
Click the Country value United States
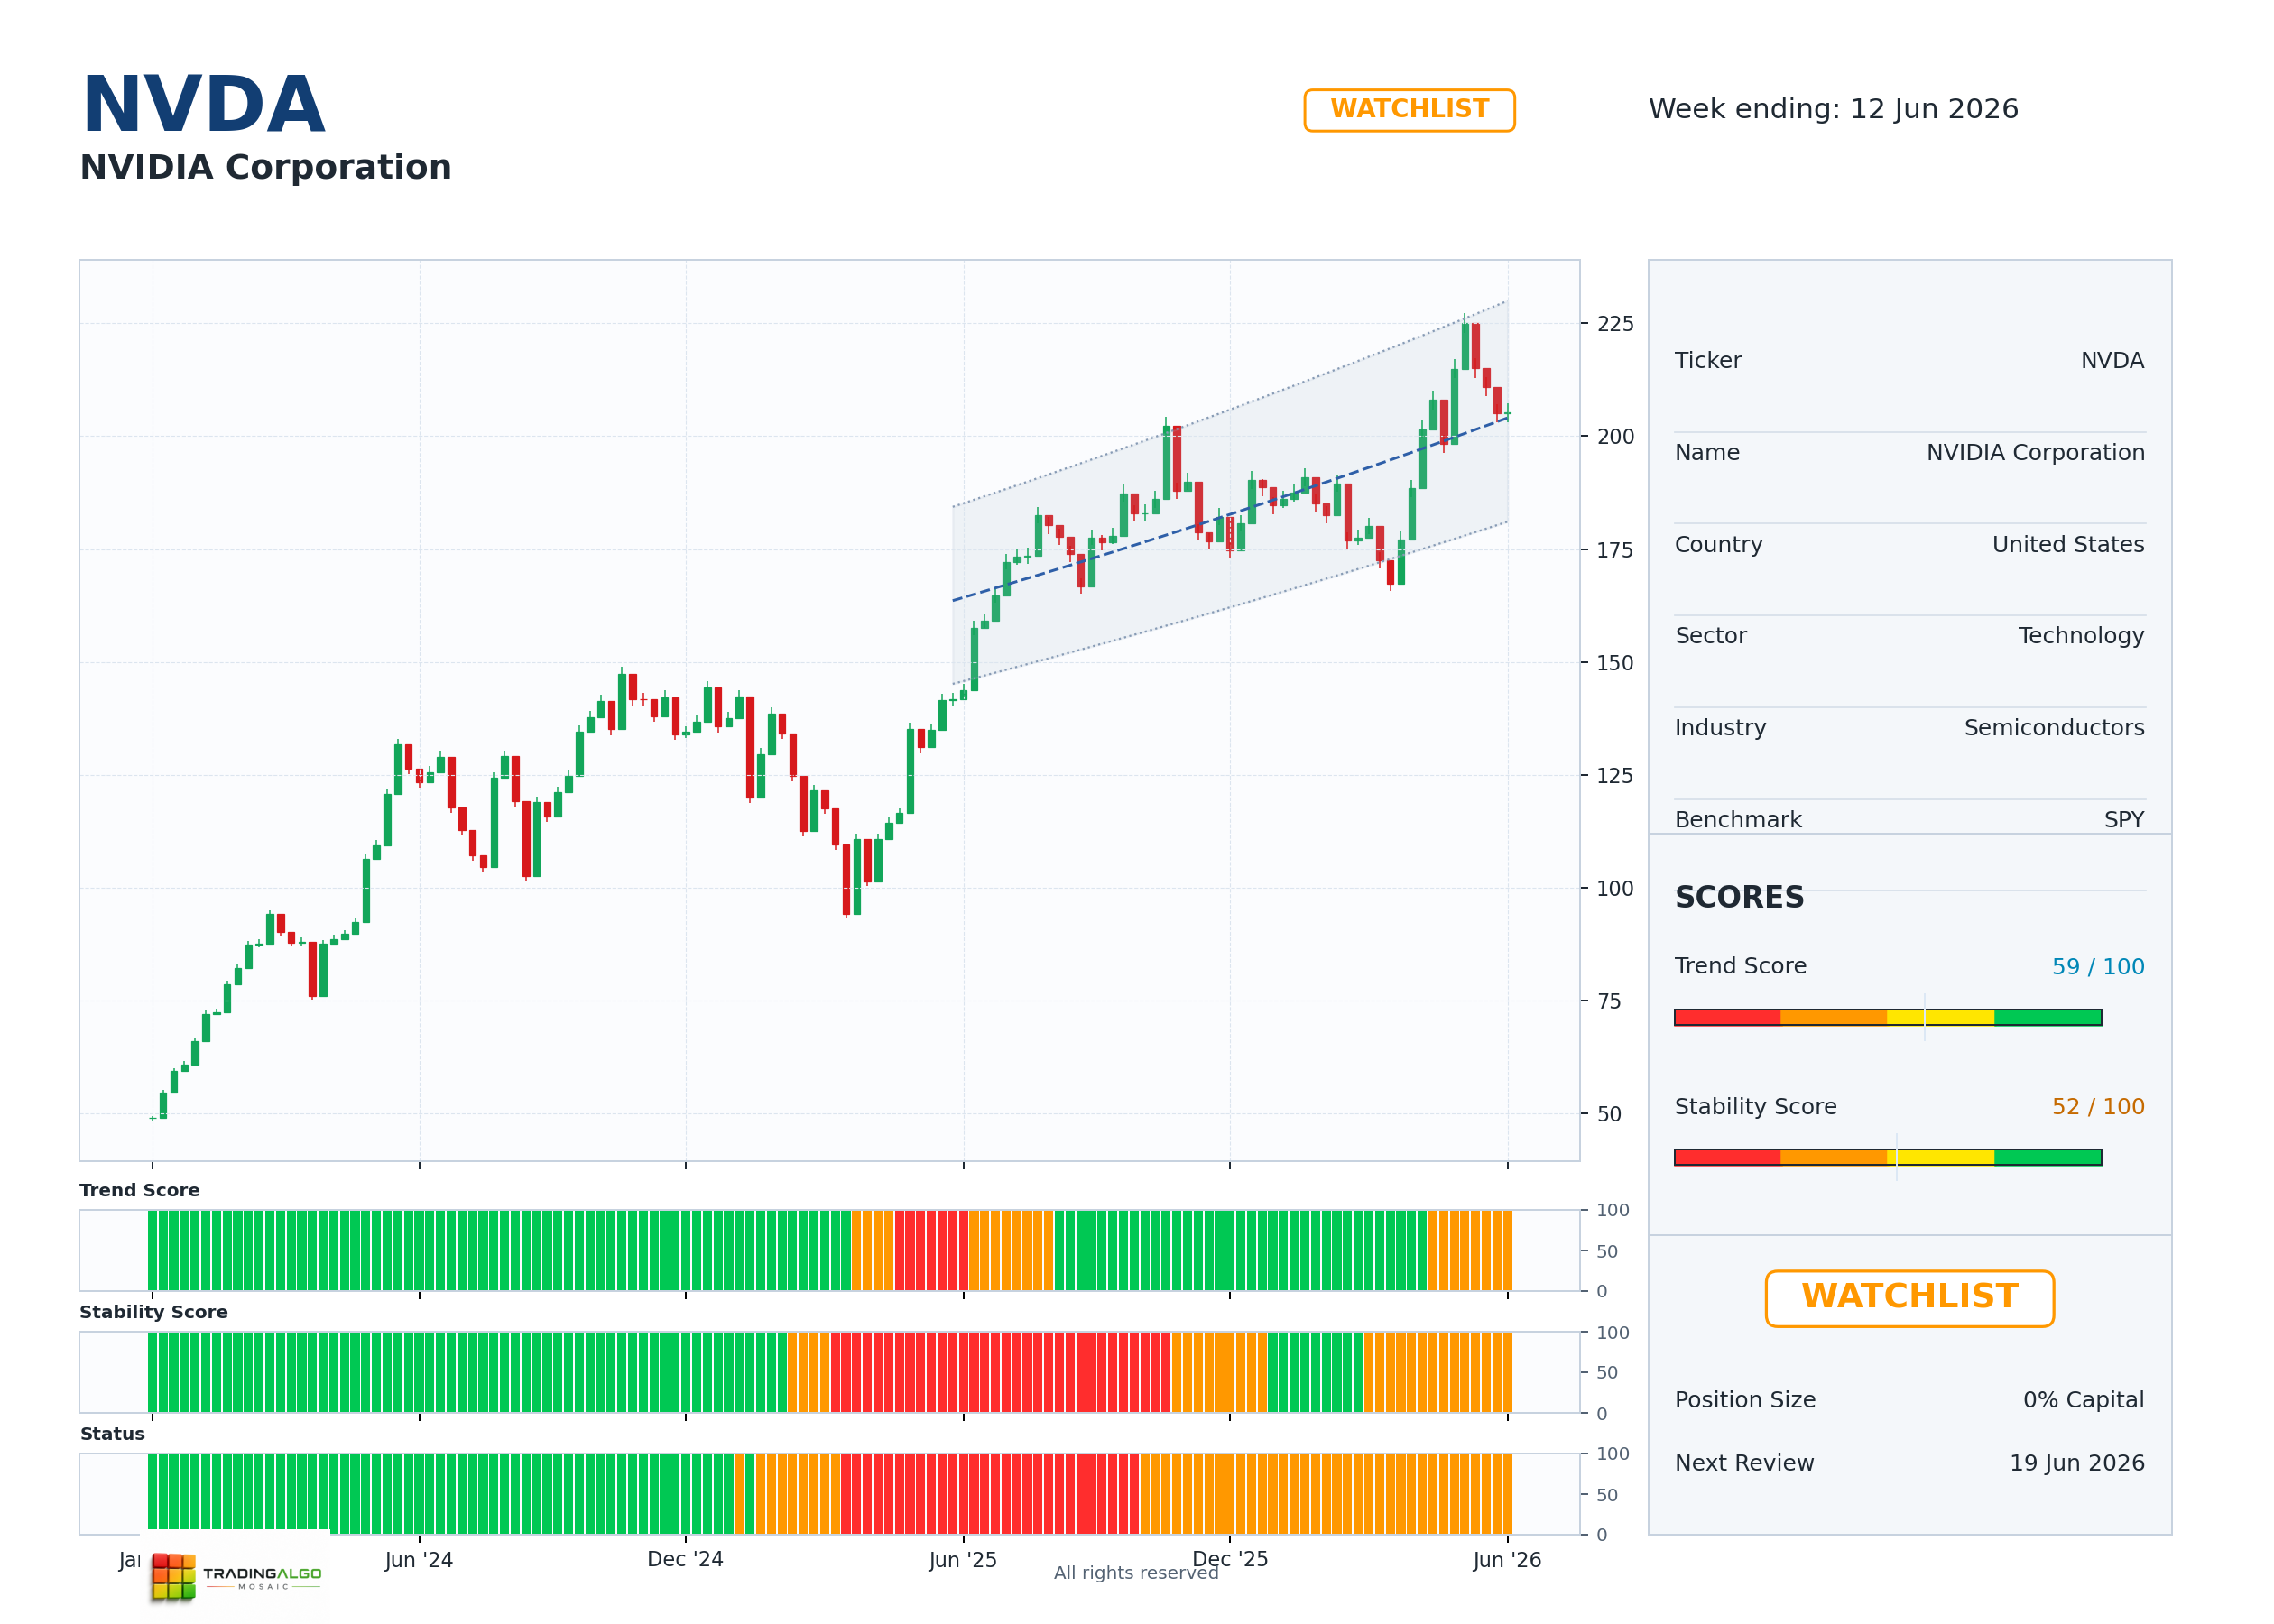tap(2068, 545)
